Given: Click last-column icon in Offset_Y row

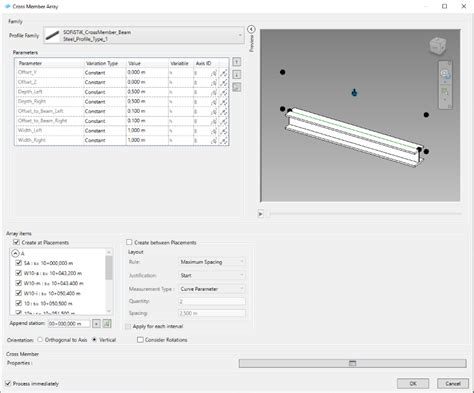Looking at the screenshot, I should [x=224, y=73].
